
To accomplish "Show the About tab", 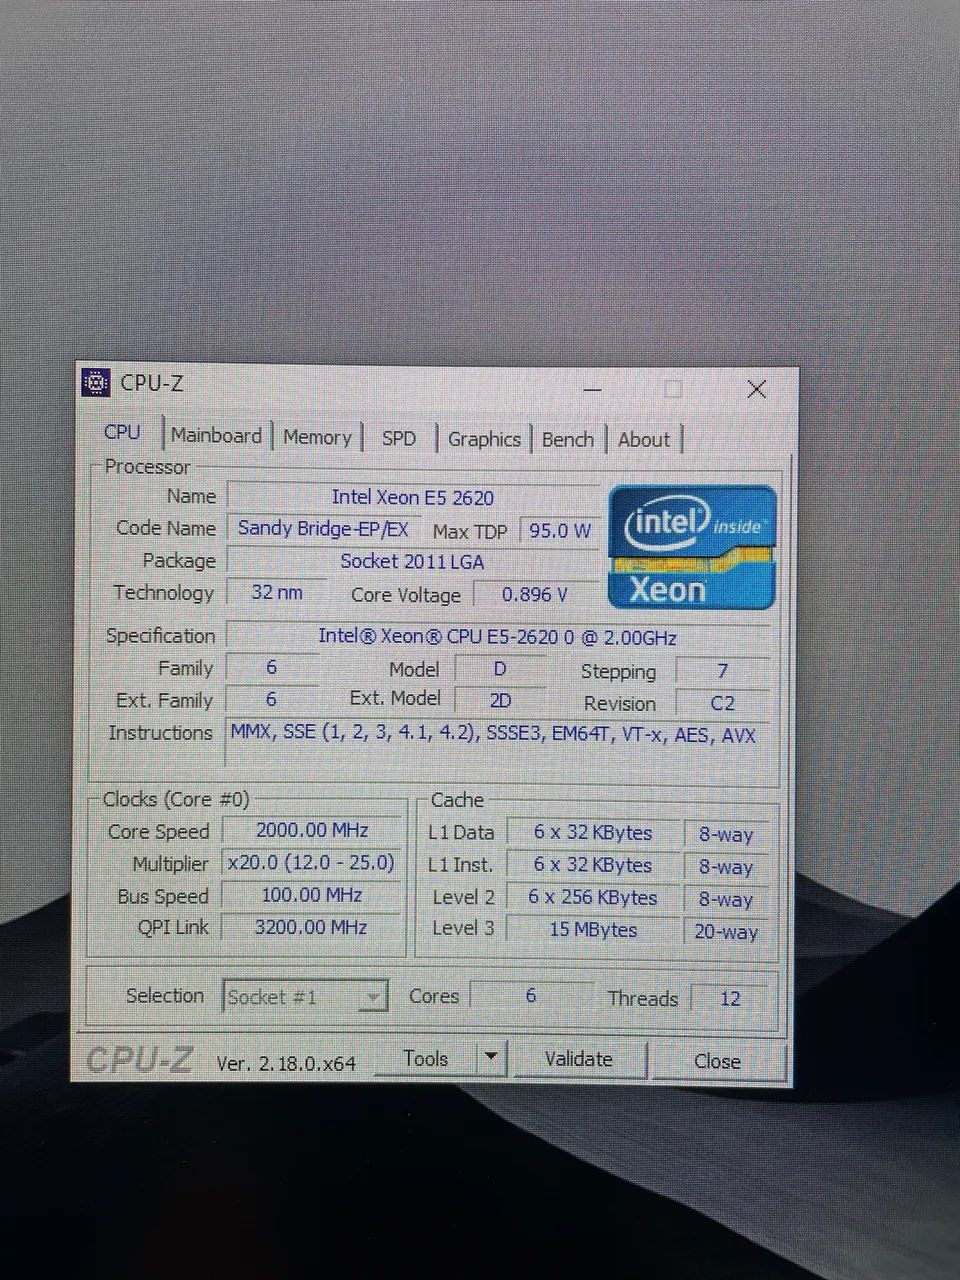I will click(x=644, y=440).
